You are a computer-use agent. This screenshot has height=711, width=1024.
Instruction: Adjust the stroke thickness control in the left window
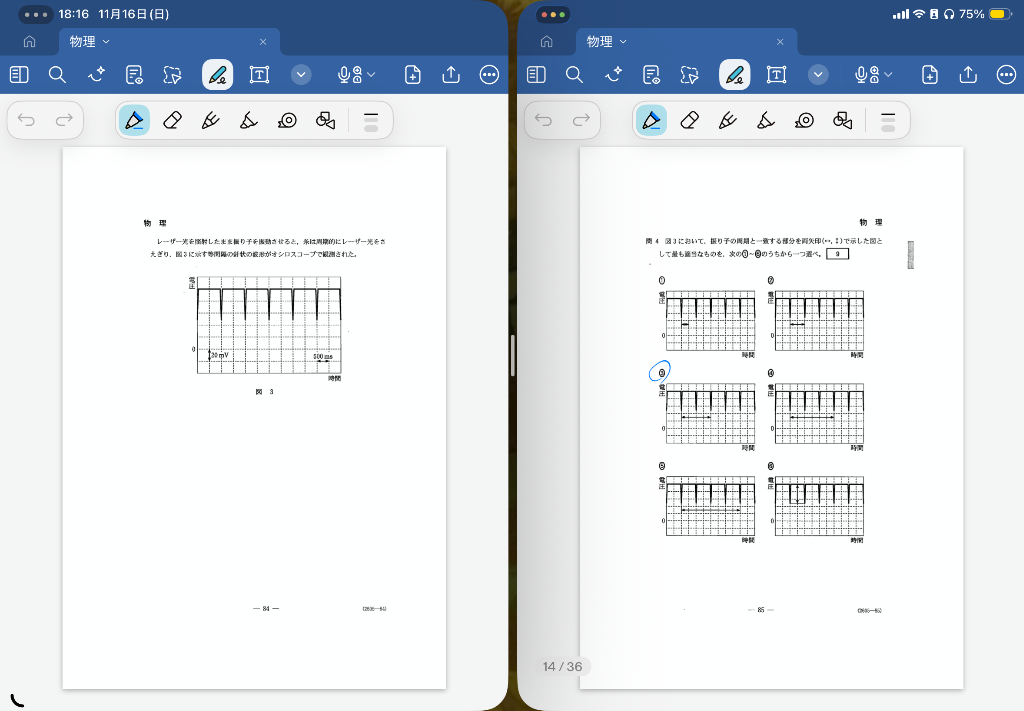click(x=370, y=120)
